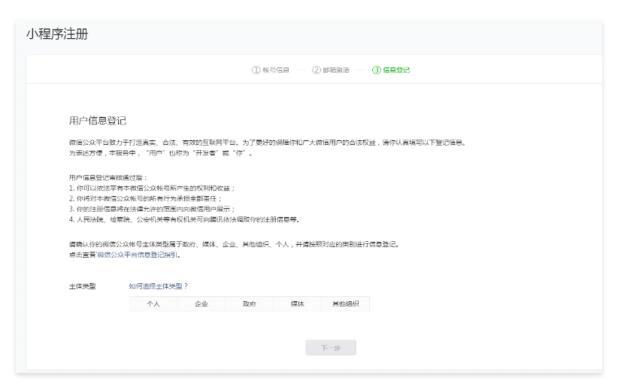
Task: Select the 其他组织 subject type option
Action: [346, 304]
